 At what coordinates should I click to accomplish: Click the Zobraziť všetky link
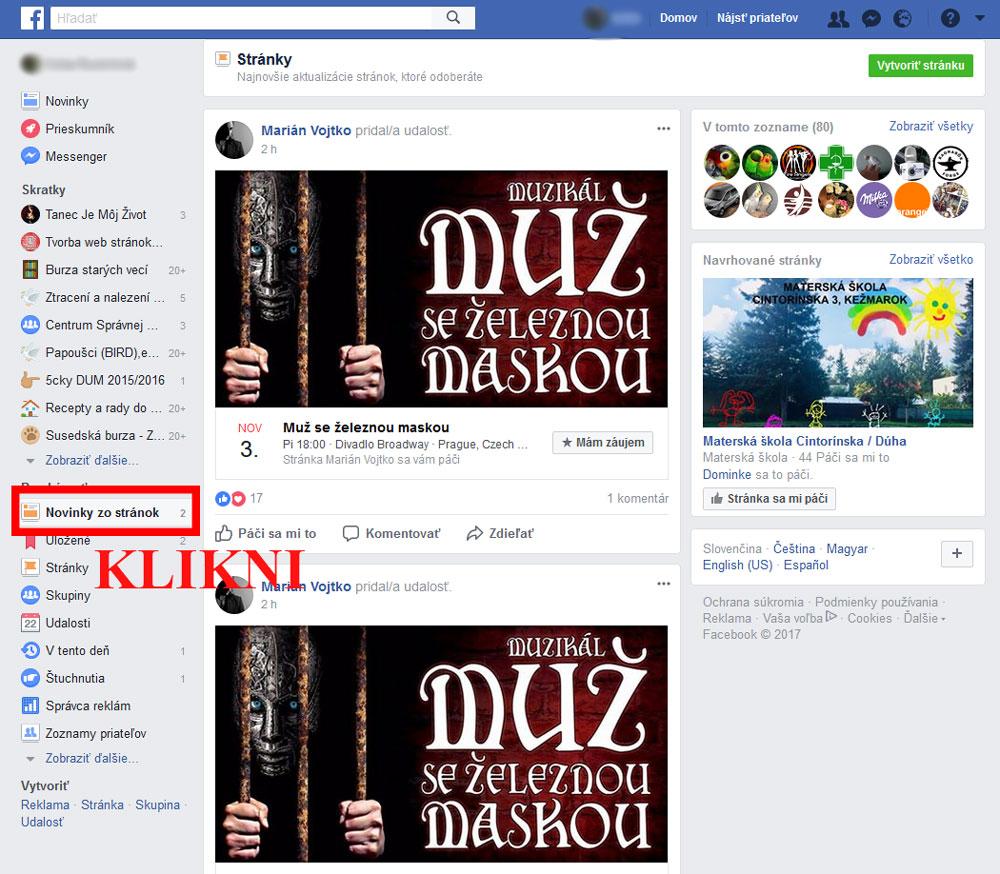click(x=931, y=126)
